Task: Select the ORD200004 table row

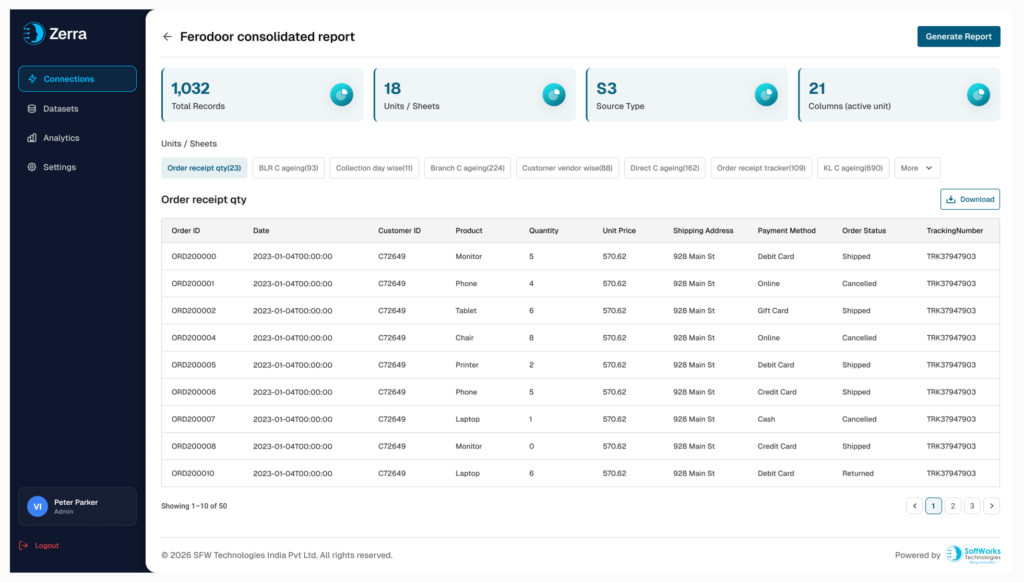Action: point(580,338)
